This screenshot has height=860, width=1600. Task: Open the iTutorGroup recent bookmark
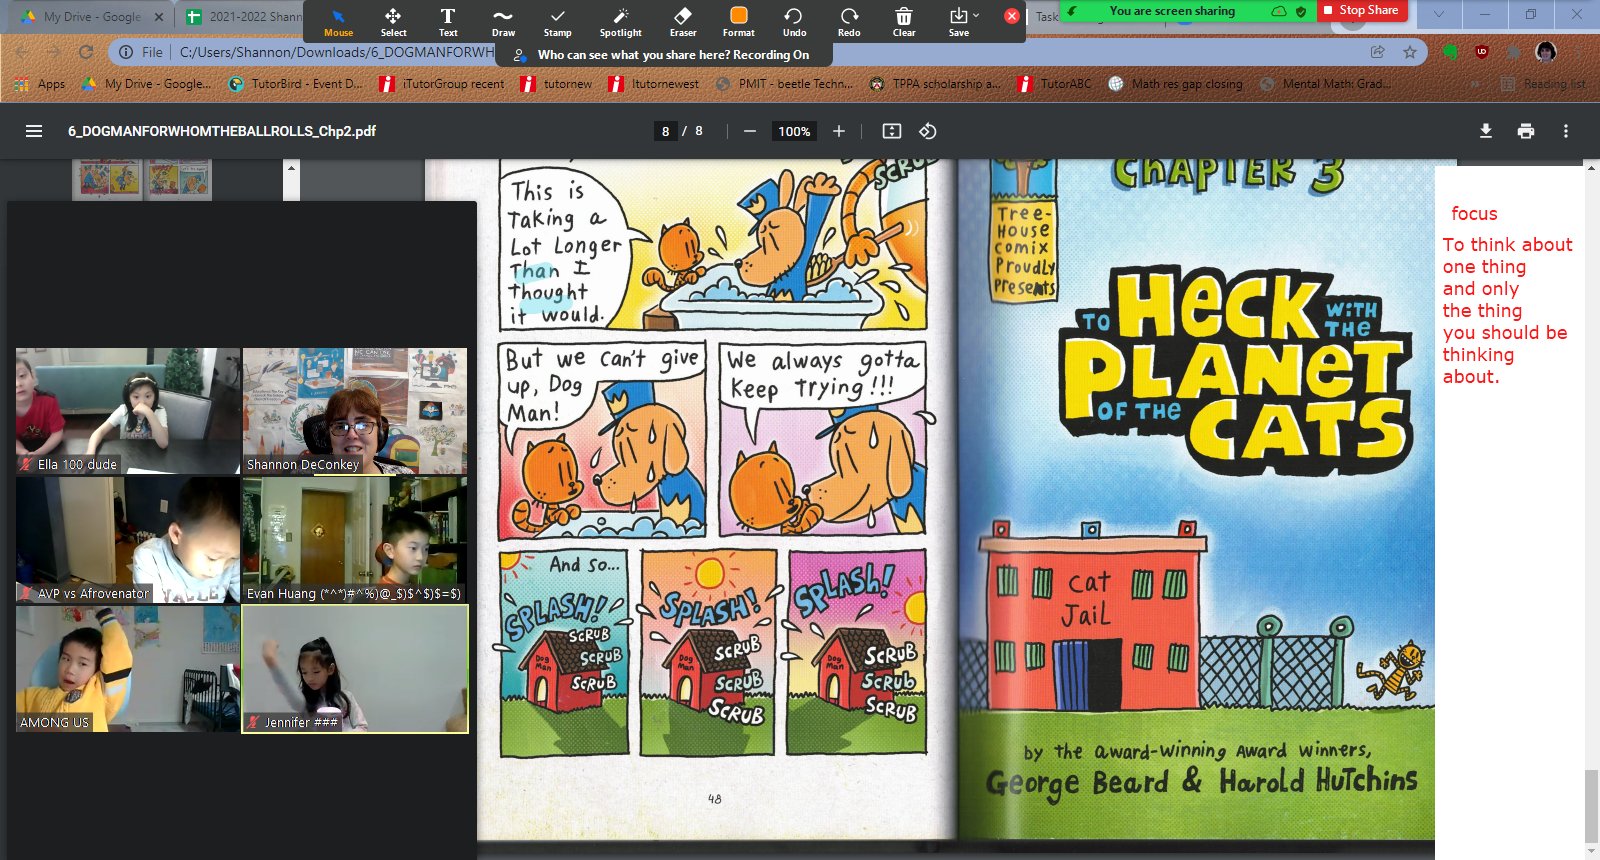point(442,84)
